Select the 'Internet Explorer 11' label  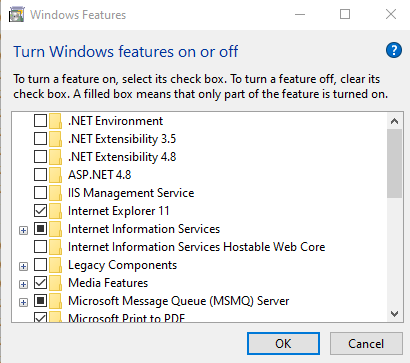119,211
